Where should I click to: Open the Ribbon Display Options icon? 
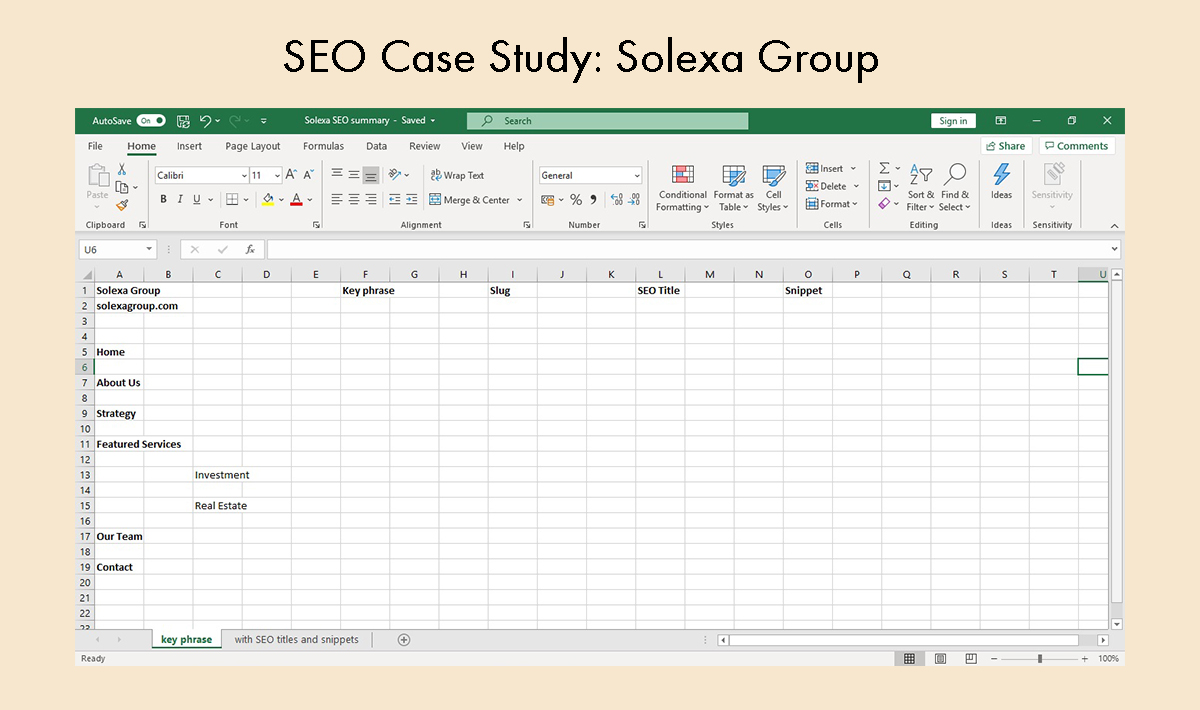tap(1001, 121)
